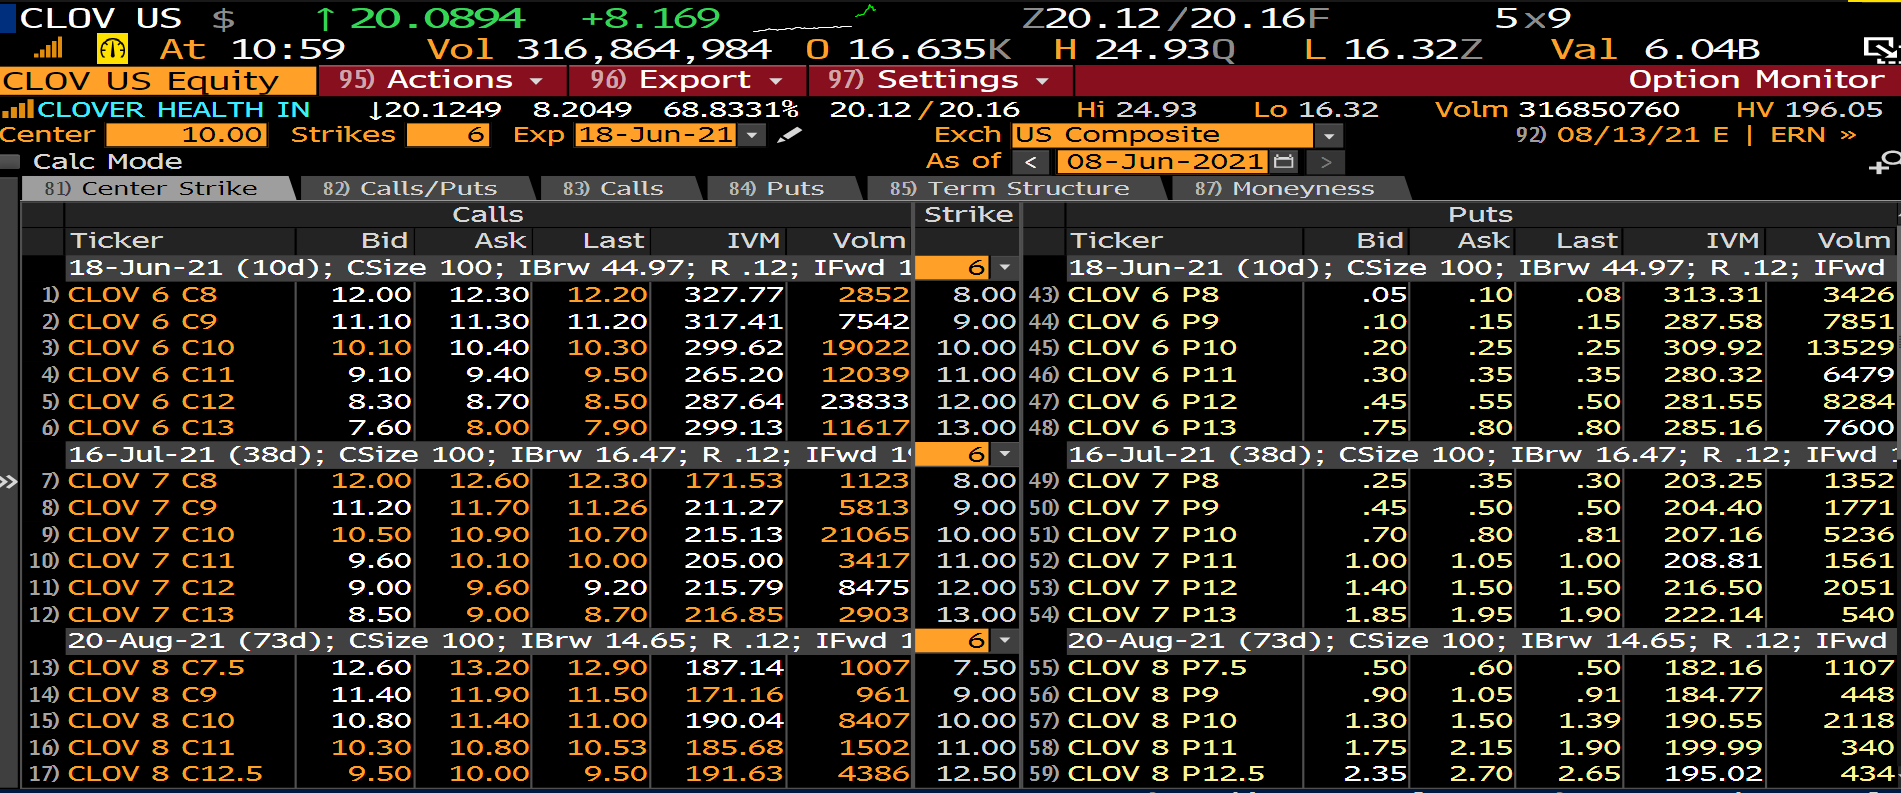This screenshot has height=793, width=1901.
Task: Click call IVM value 327.77
Action: point(733,295)
